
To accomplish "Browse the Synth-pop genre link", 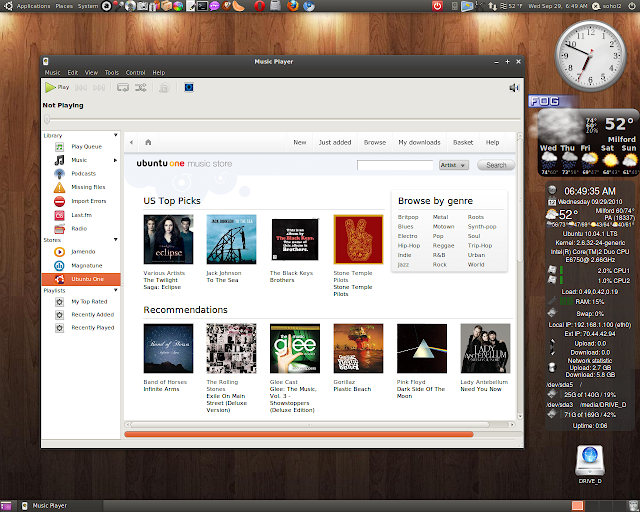I will [482, 227].
